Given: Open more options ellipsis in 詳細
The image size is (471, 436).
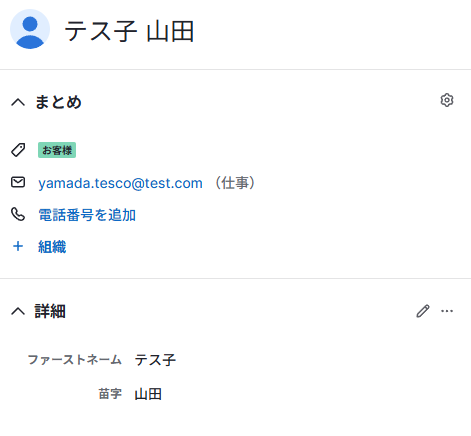Looking at the screenshot, I should coord(447,311).
